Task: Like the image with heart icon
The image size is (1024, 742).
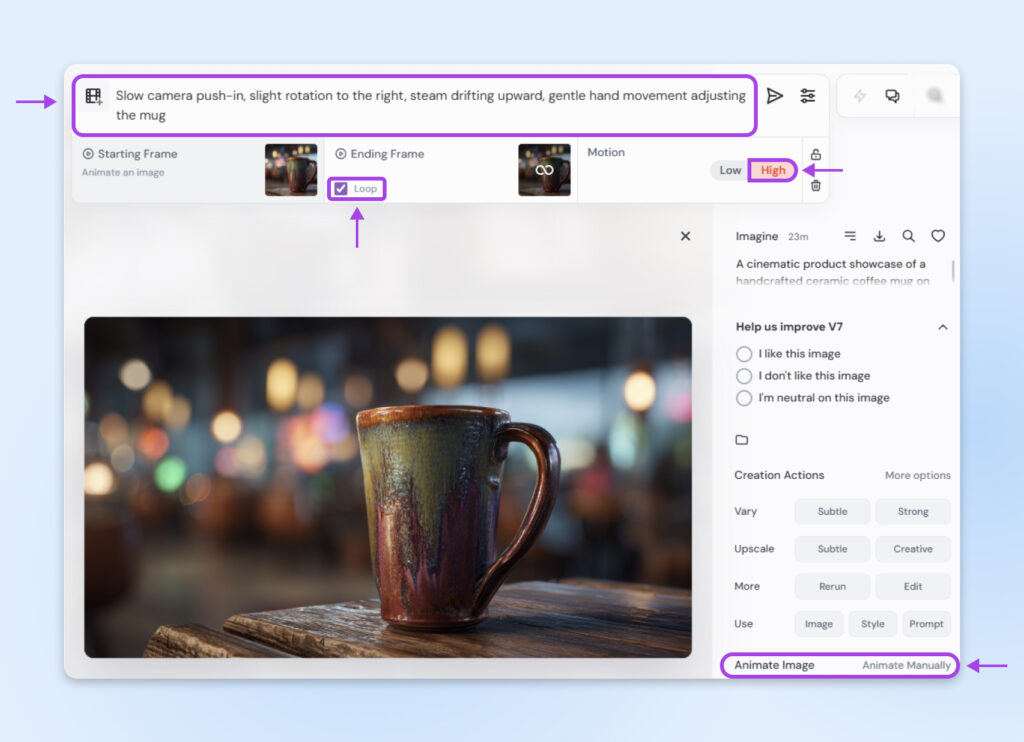Action: pyautogui.click(x=938, y=237)
